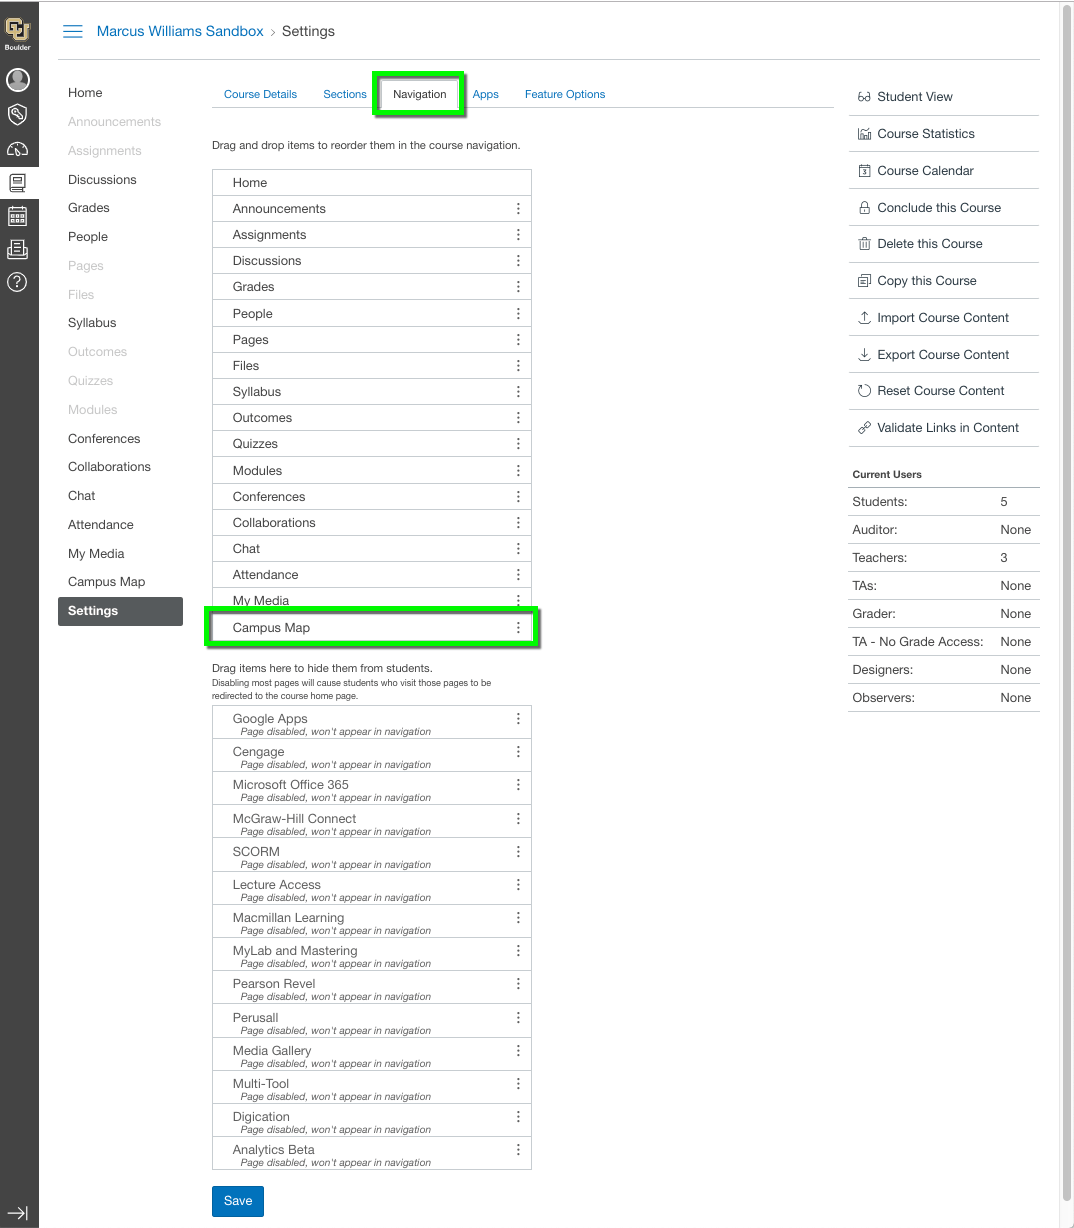Open the hamburger menu next to course name
This screenshot has height=1228, width=1074.
pyautogui.click(x=72, y=31)
